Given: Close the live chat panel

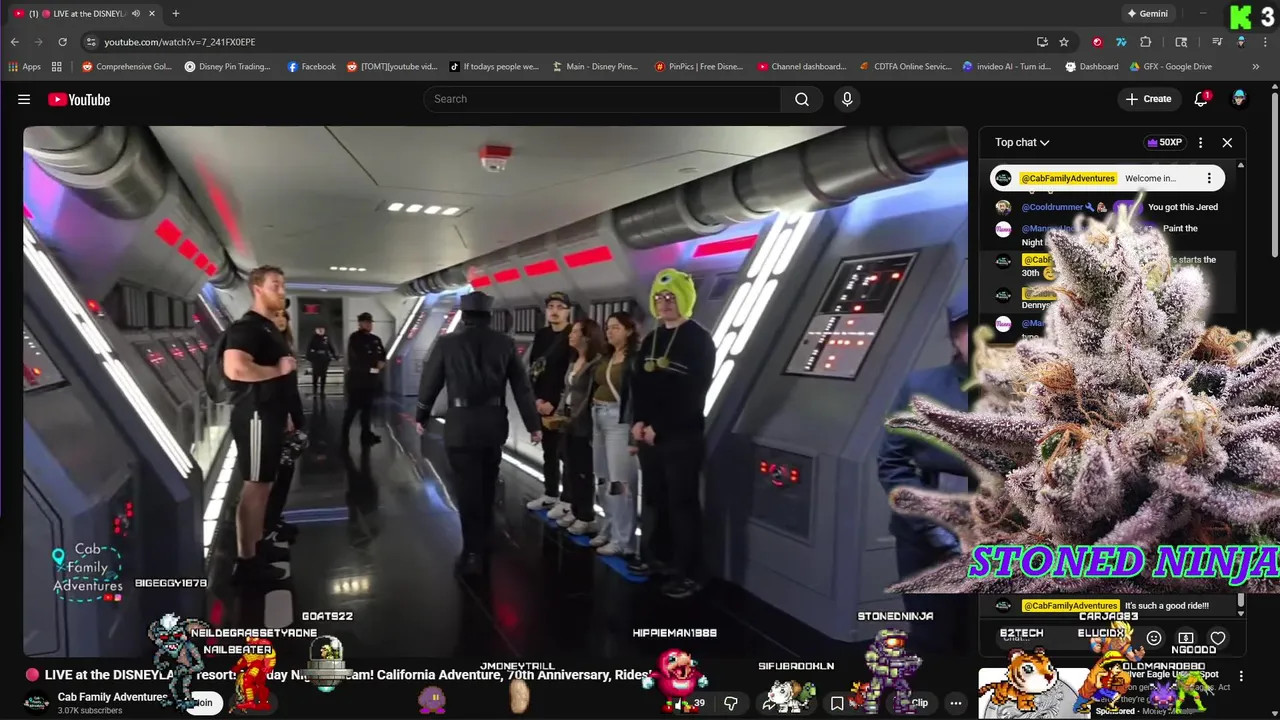Looking at the screenshot, I should click(1227, 143).
